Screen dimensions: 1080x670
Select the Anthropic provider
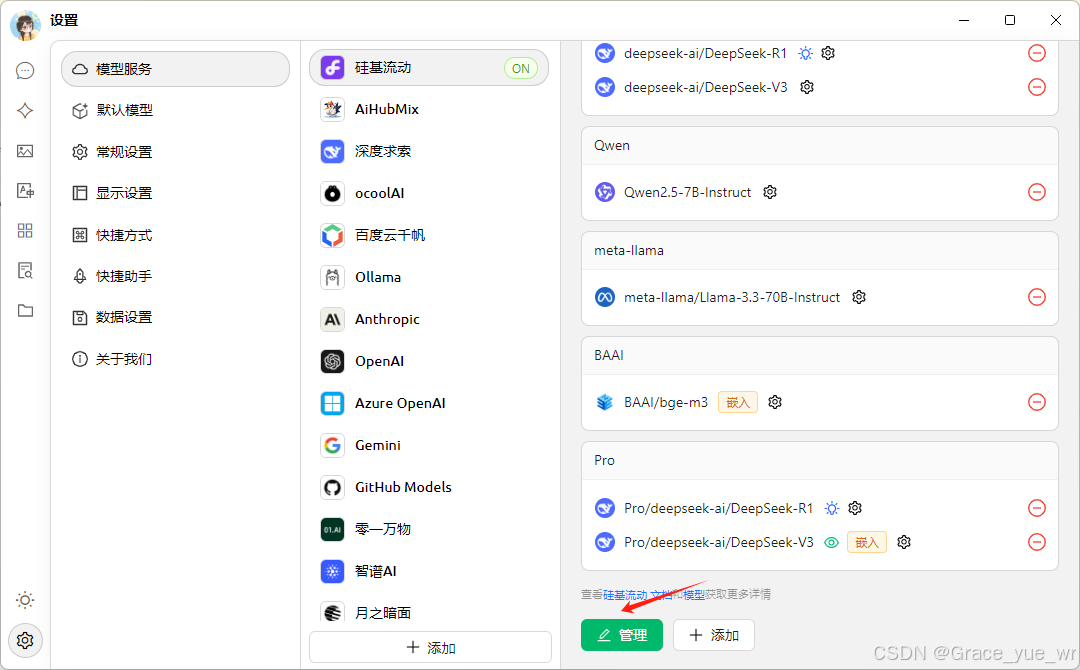pos(429,320)
